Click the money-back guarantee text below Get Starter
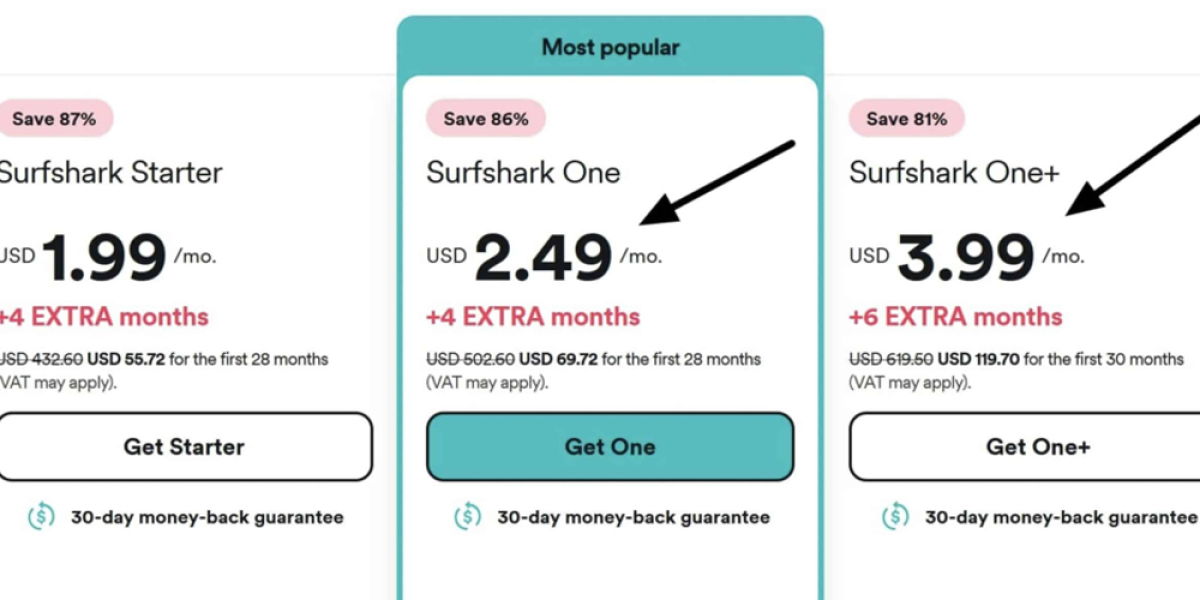This screenshot has width=1200, height=600. click(207, 517)
